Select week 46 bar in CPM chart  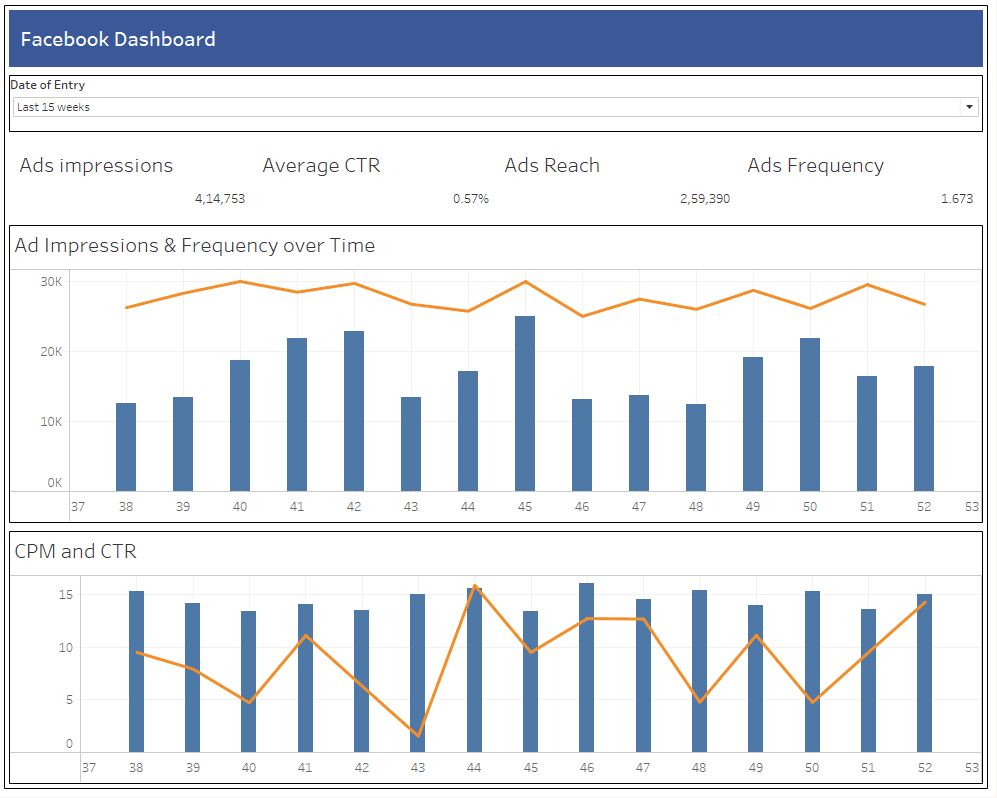click(587, 668)
